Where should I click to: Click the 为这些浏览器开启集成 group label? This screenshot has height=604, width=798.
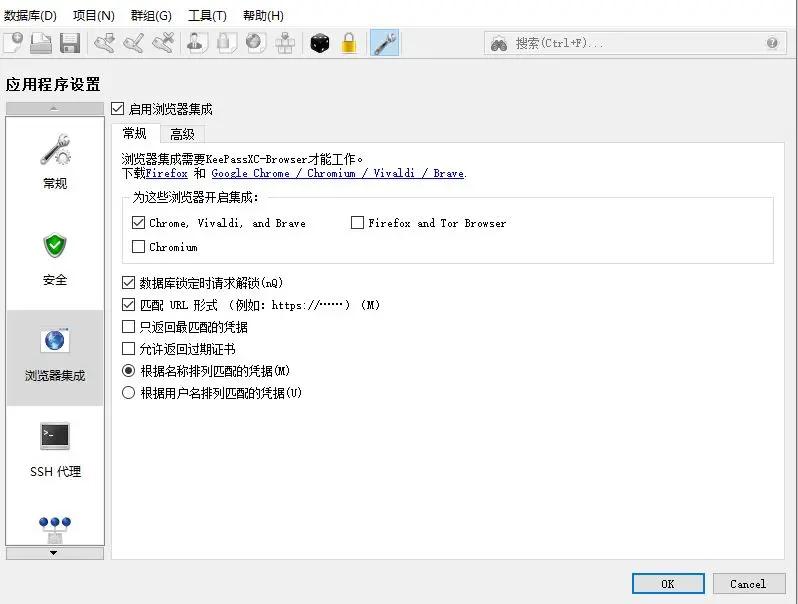coord(195,197)
